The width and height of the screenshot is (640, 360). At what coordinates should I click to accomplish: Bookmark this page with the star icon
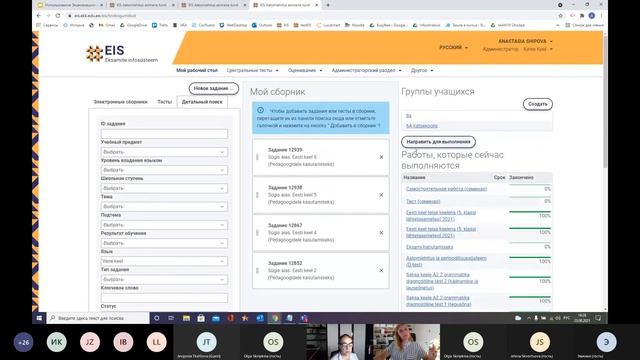click(x=560, y=16)
